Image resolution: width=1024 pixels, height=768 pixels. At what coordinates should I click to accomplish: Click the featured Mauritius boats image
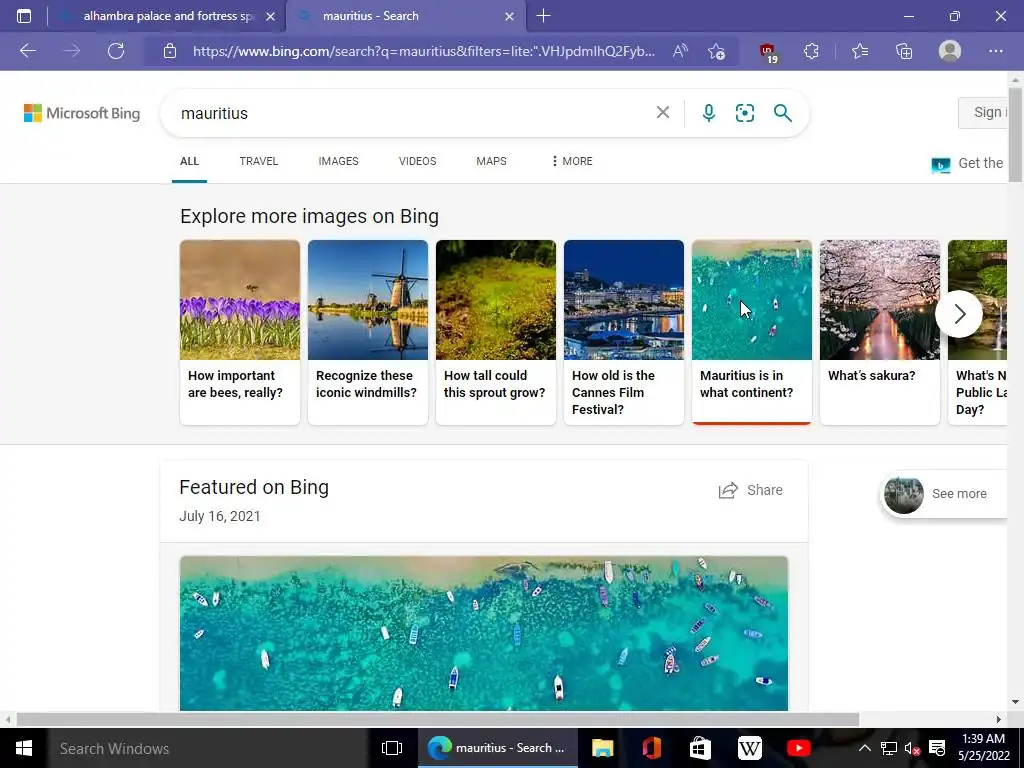[x=484, y=633]
